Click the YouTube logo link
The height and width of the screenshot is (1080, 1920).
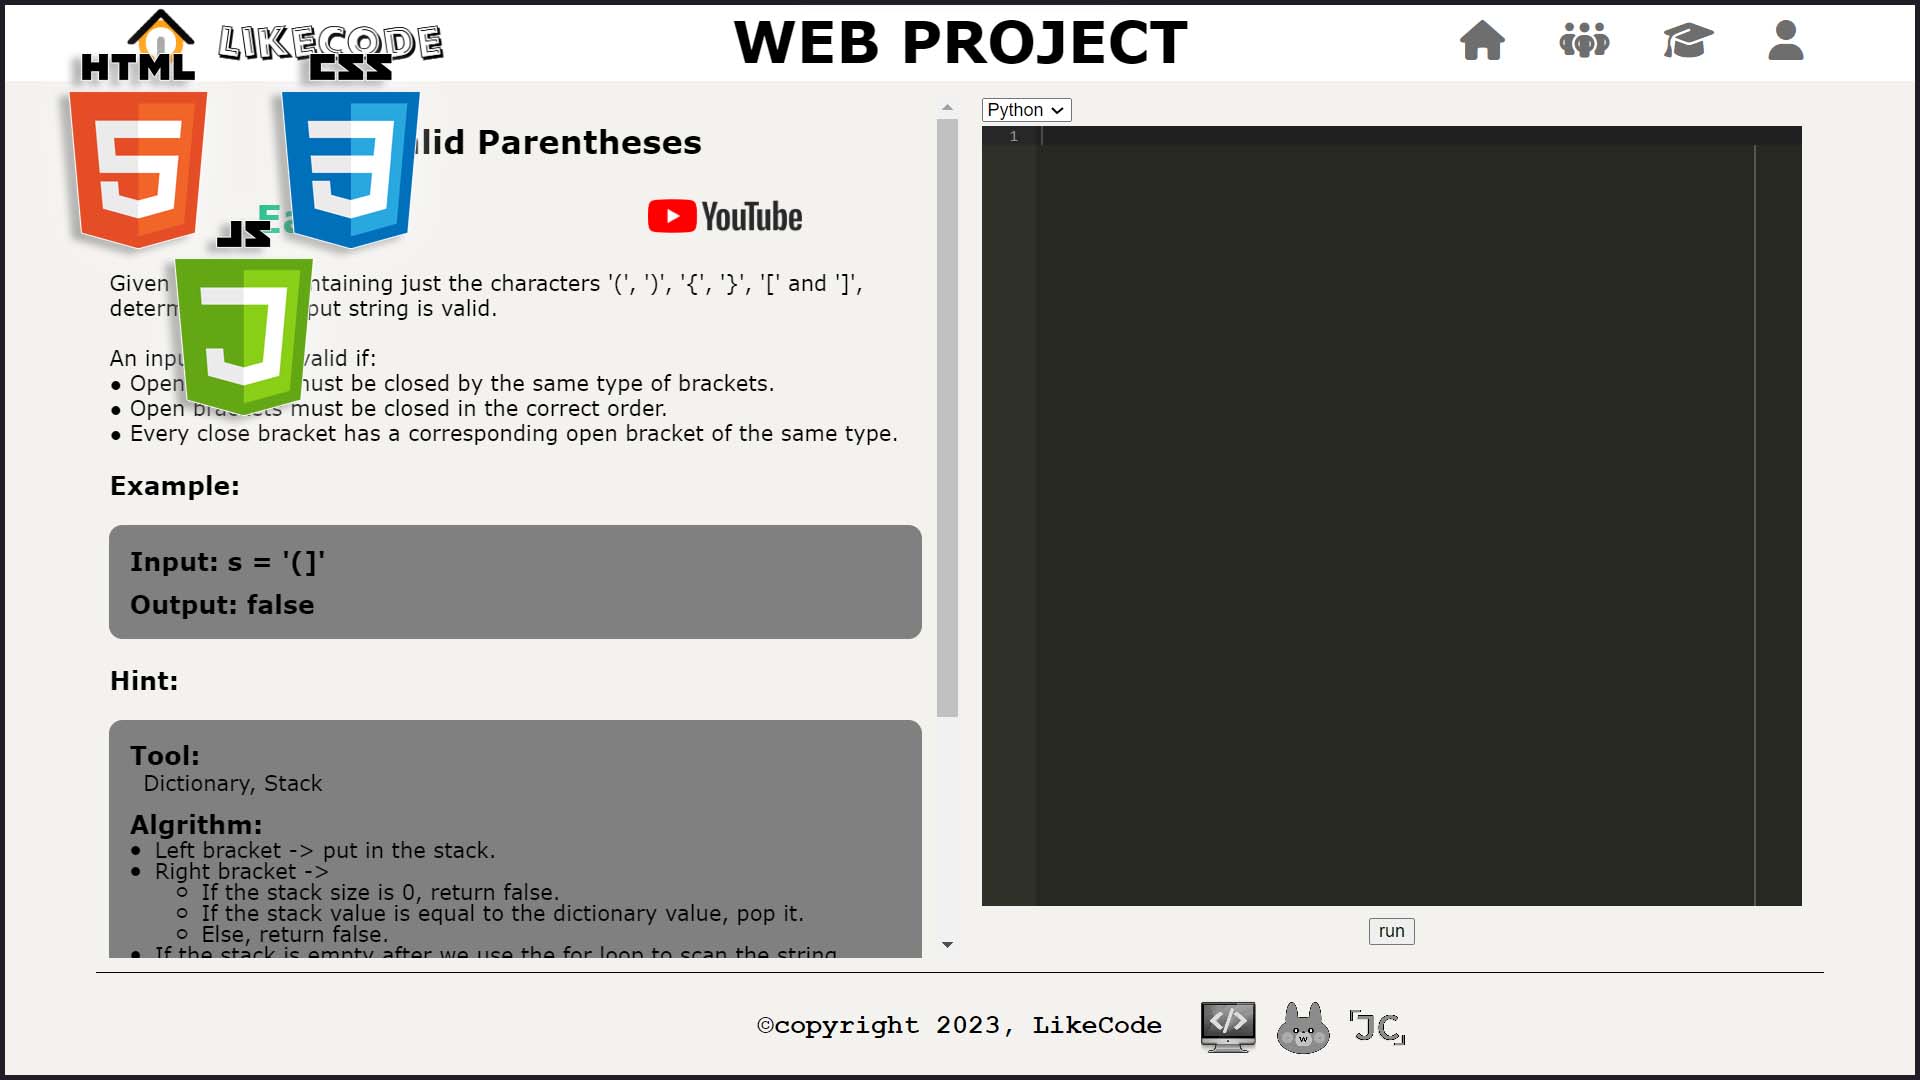[x=725, y=217]
